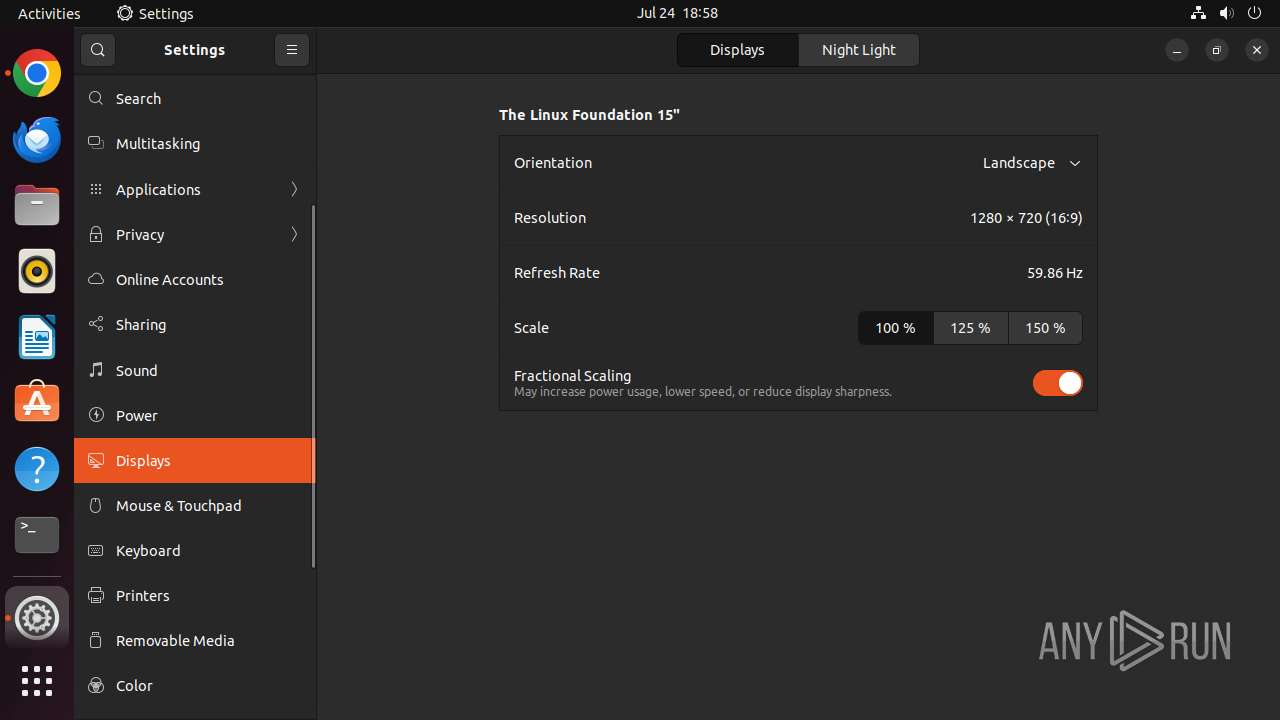Disable the Fractional Scaling switch
Image resolution: width=1280 pixels, height=720 pixels.
click(1057, 383)
